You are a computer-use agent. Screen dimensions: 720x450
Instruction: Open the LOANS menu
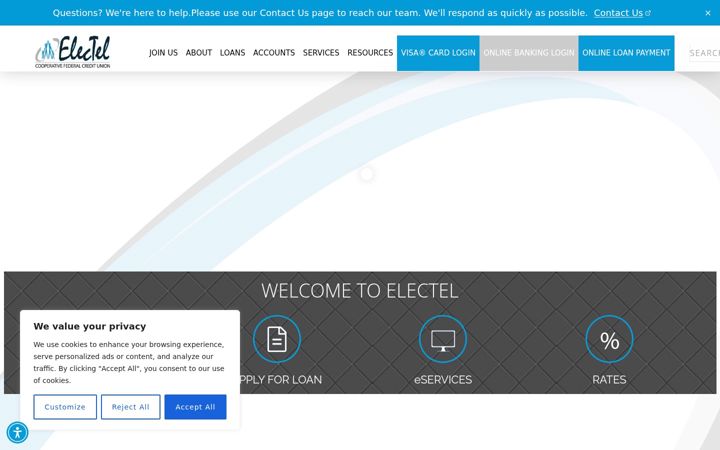232,53
